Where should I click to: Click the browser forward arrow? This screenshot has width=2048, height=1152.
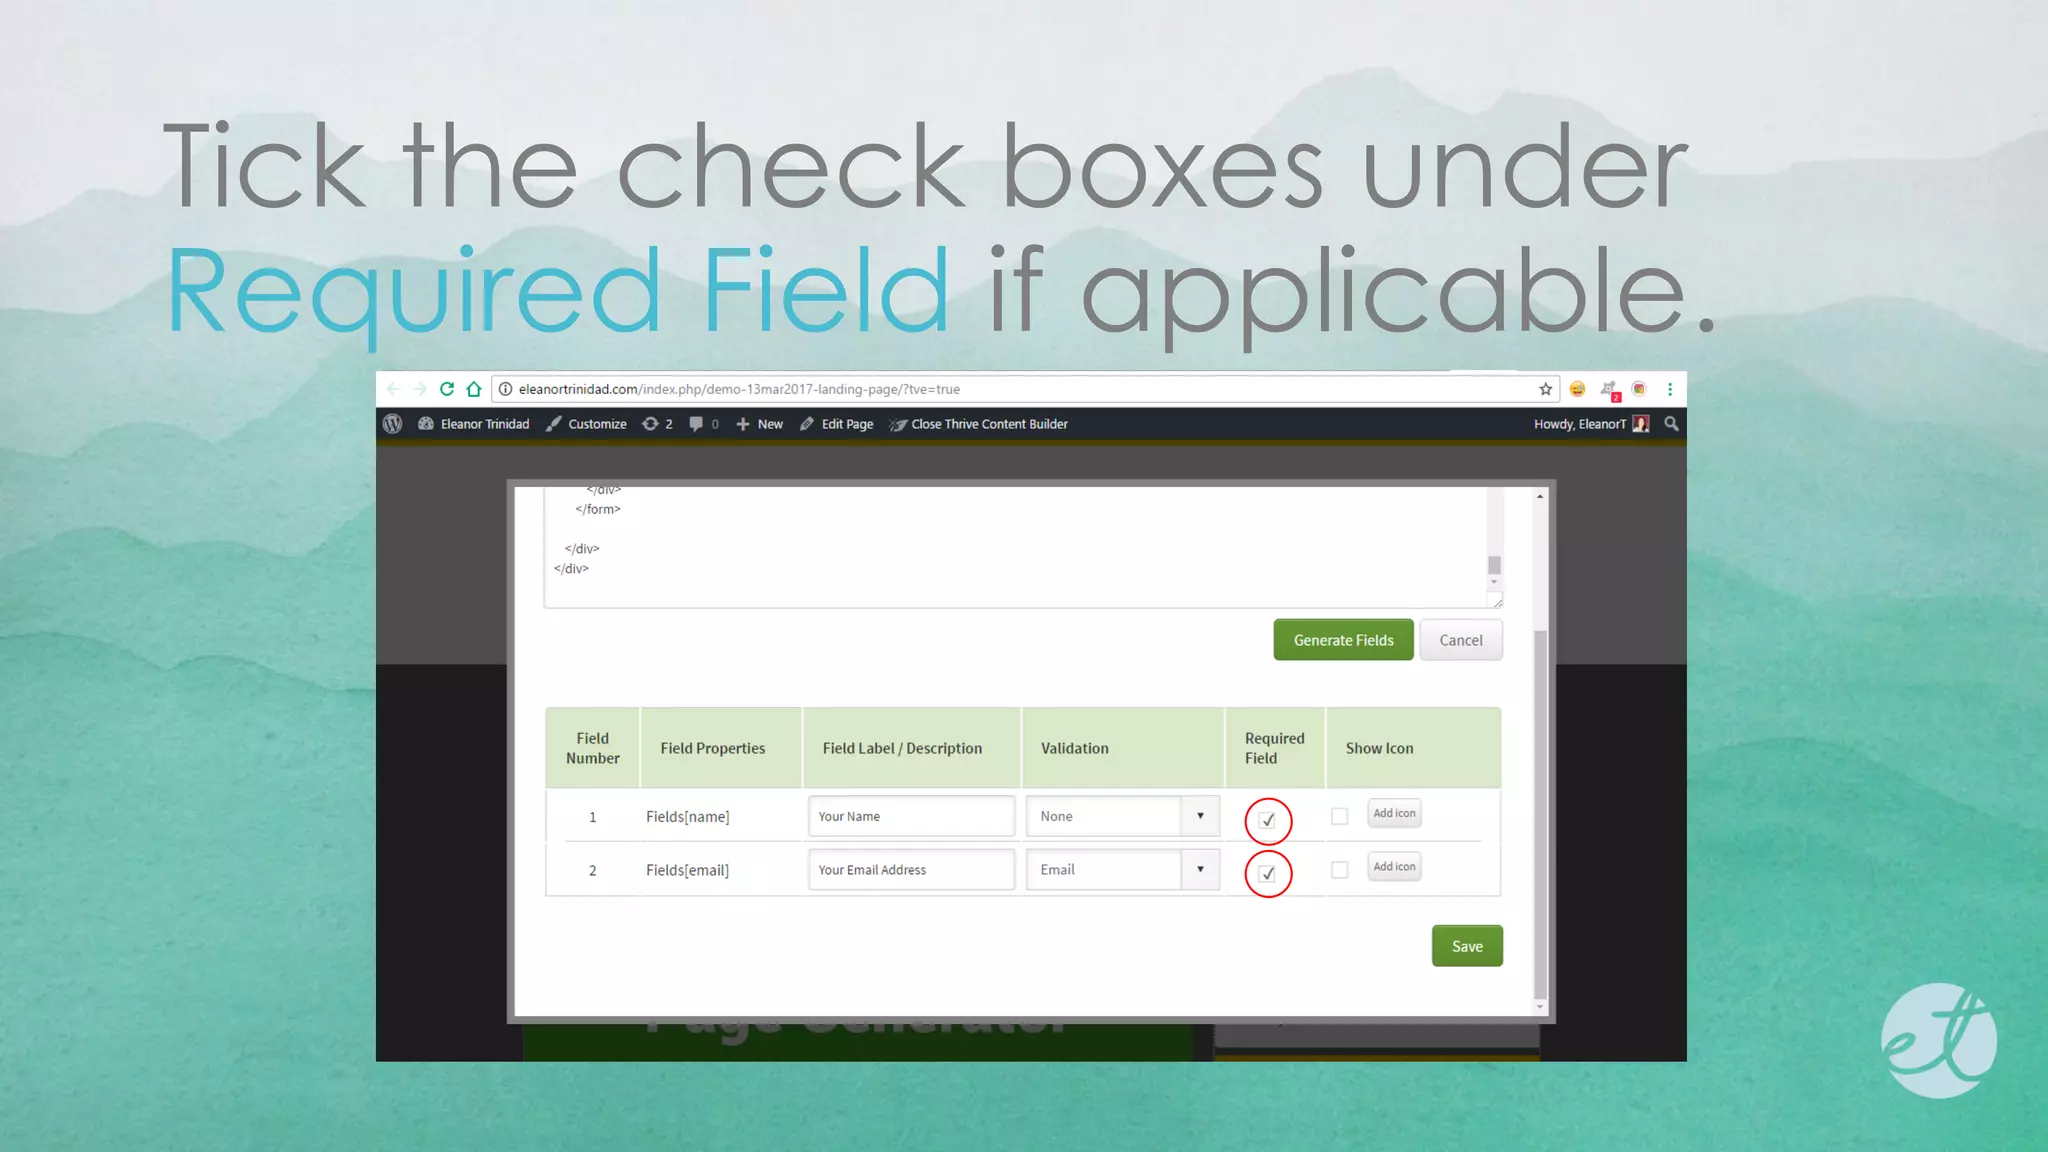420,389
